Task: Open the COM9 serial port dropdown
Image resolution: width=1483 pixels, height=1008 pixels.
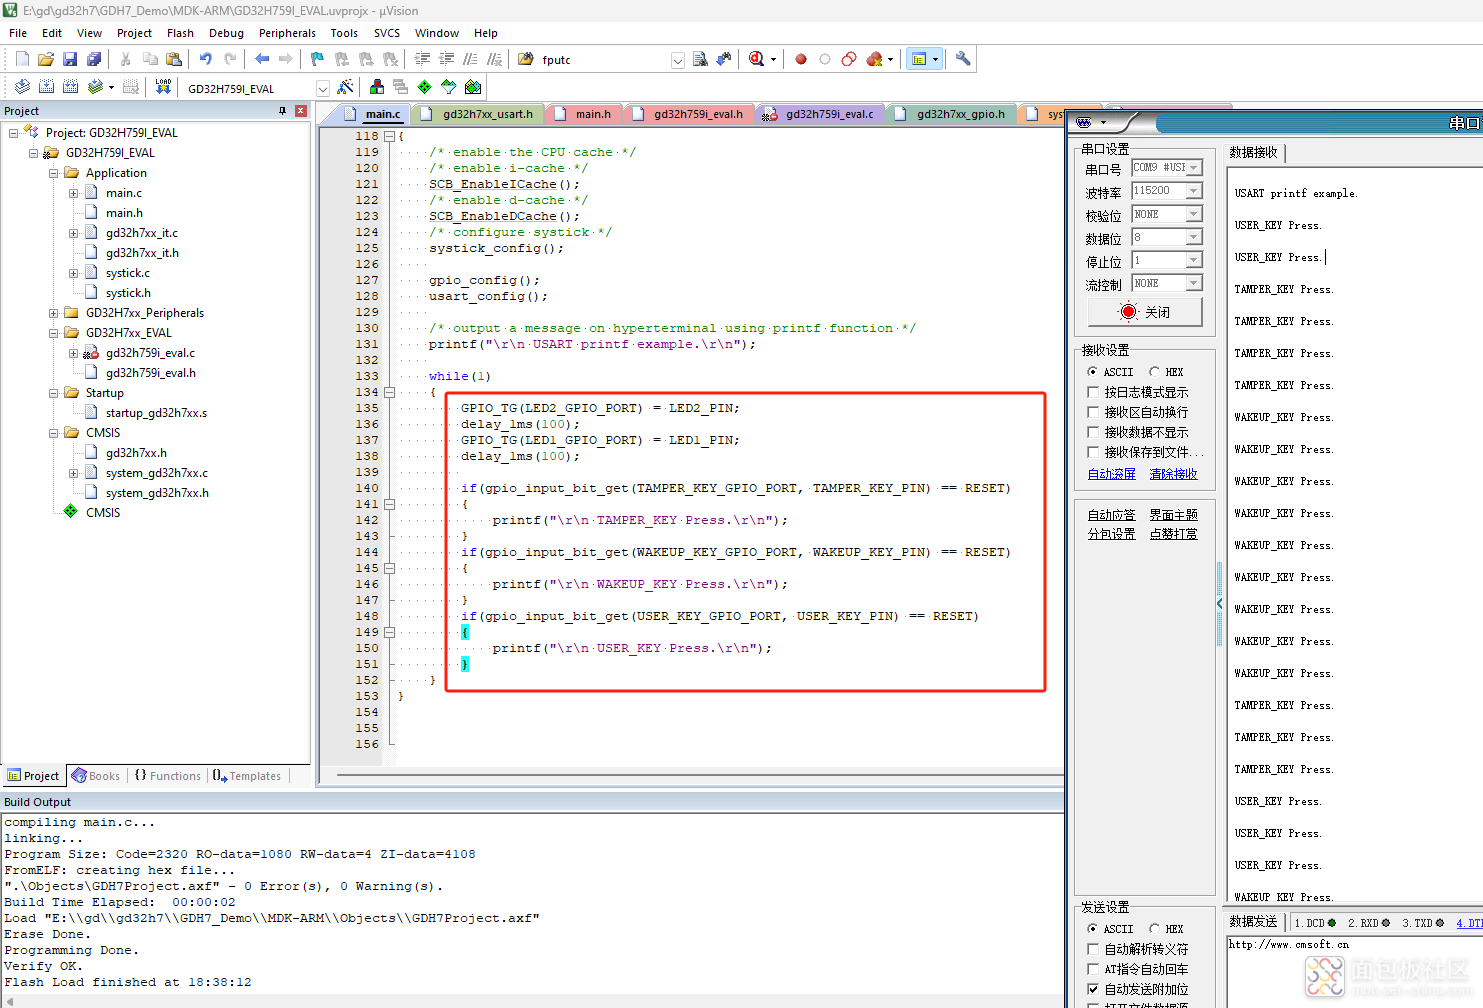Action: click(x=1193, y=168)
